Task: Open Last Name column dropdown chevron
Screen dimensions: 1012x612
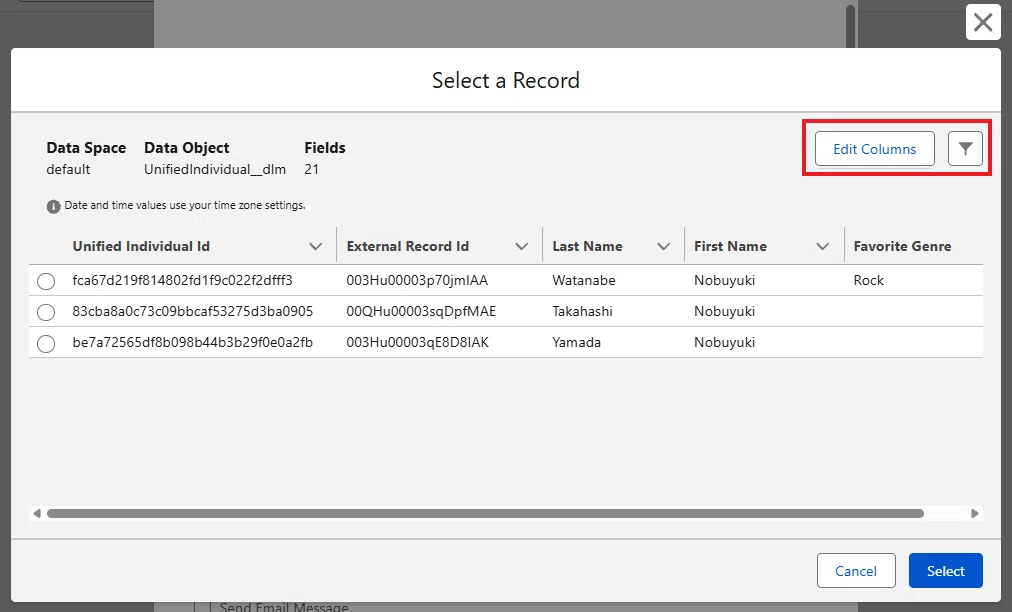Action: click(x=663, y=247)
